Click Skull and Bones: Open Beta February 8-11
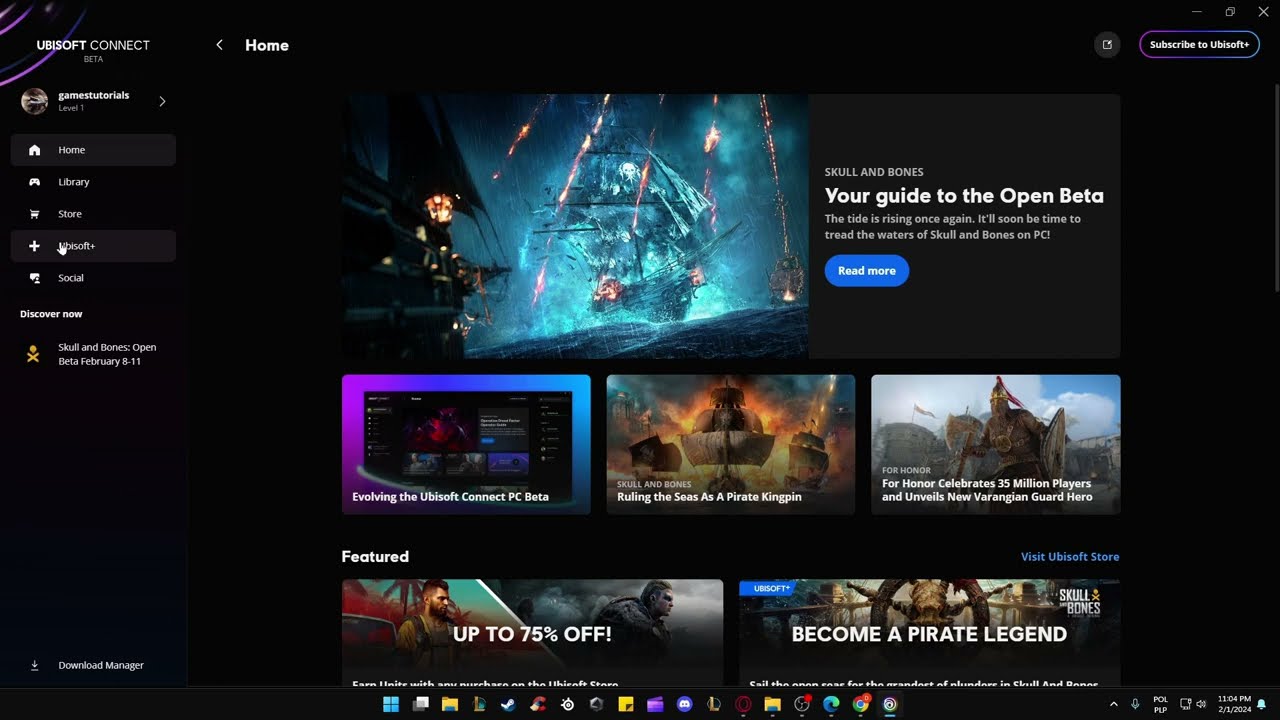The height and width of the screenshot is (720, 1280). pyautogui.click(x=93, y=354)
